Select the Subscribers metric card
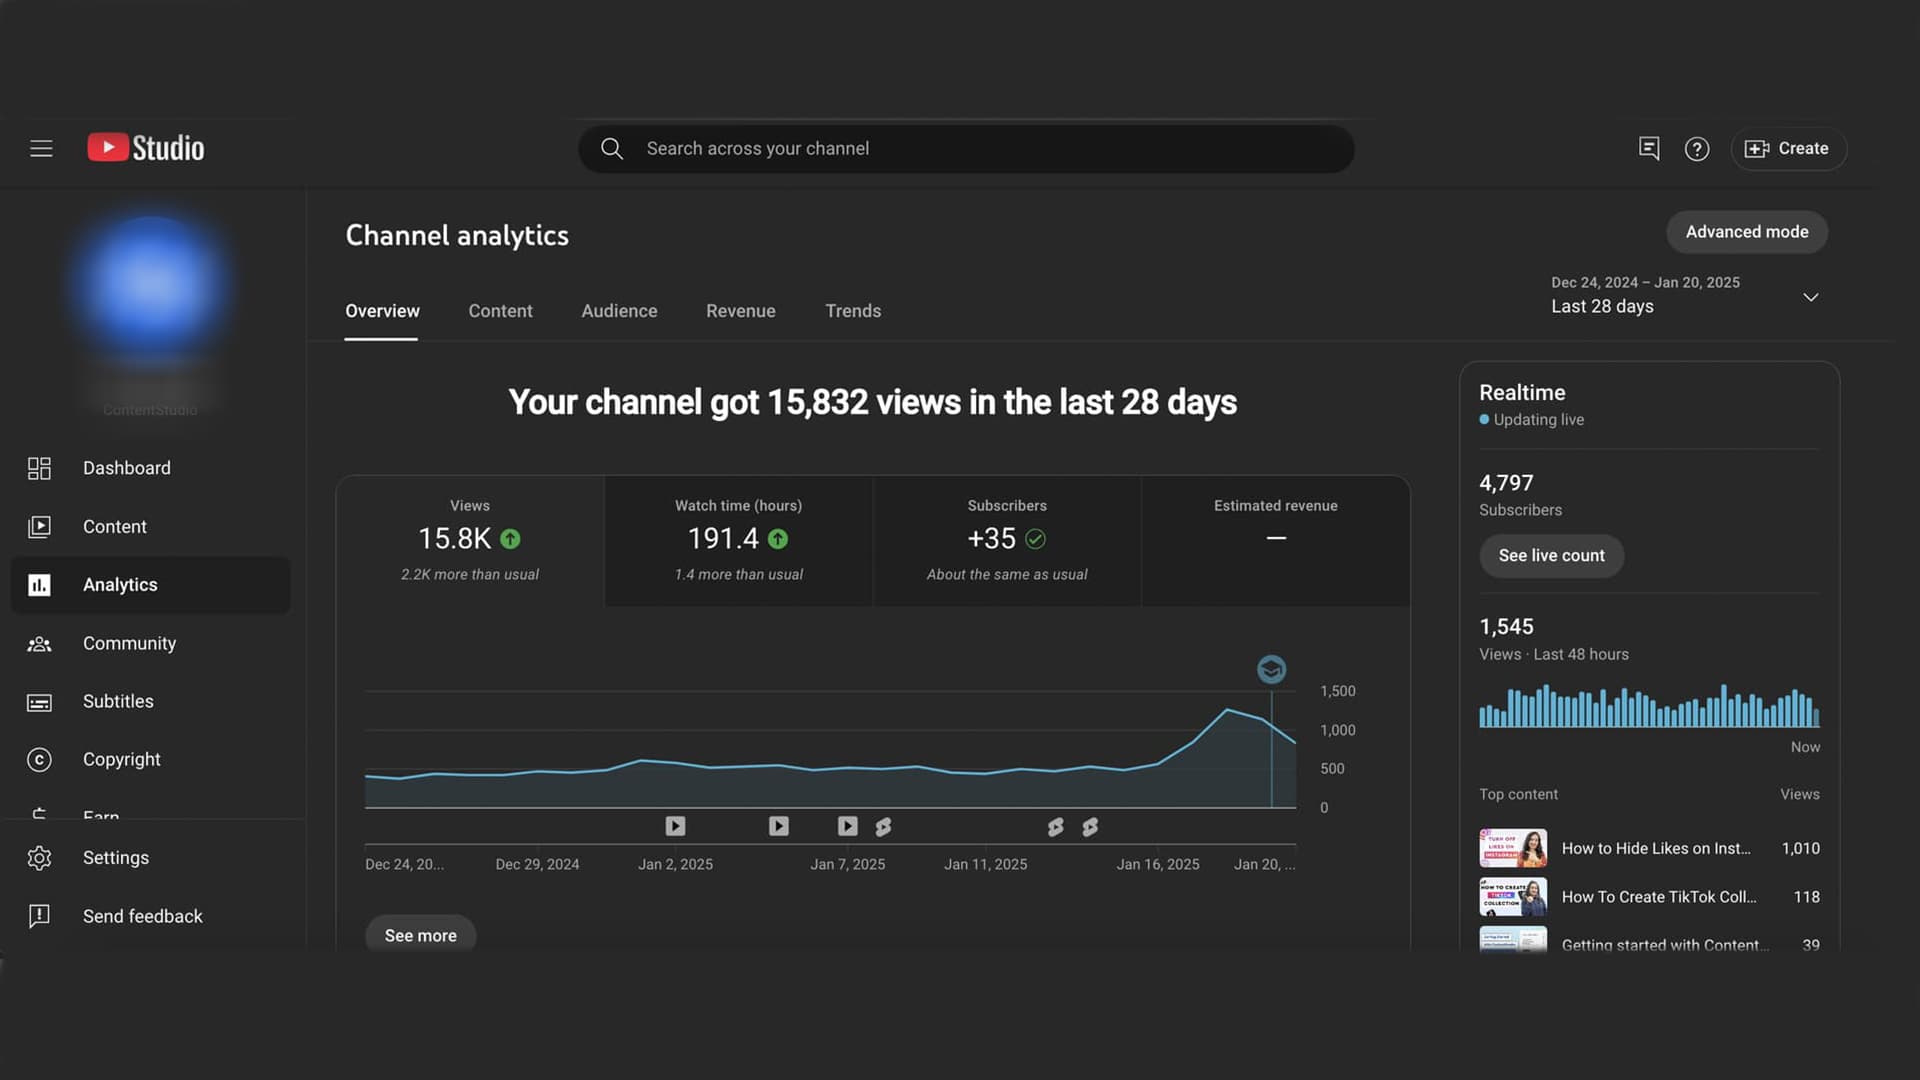This screenshot has height=1080, width=1920. (x=1007, y=540)
